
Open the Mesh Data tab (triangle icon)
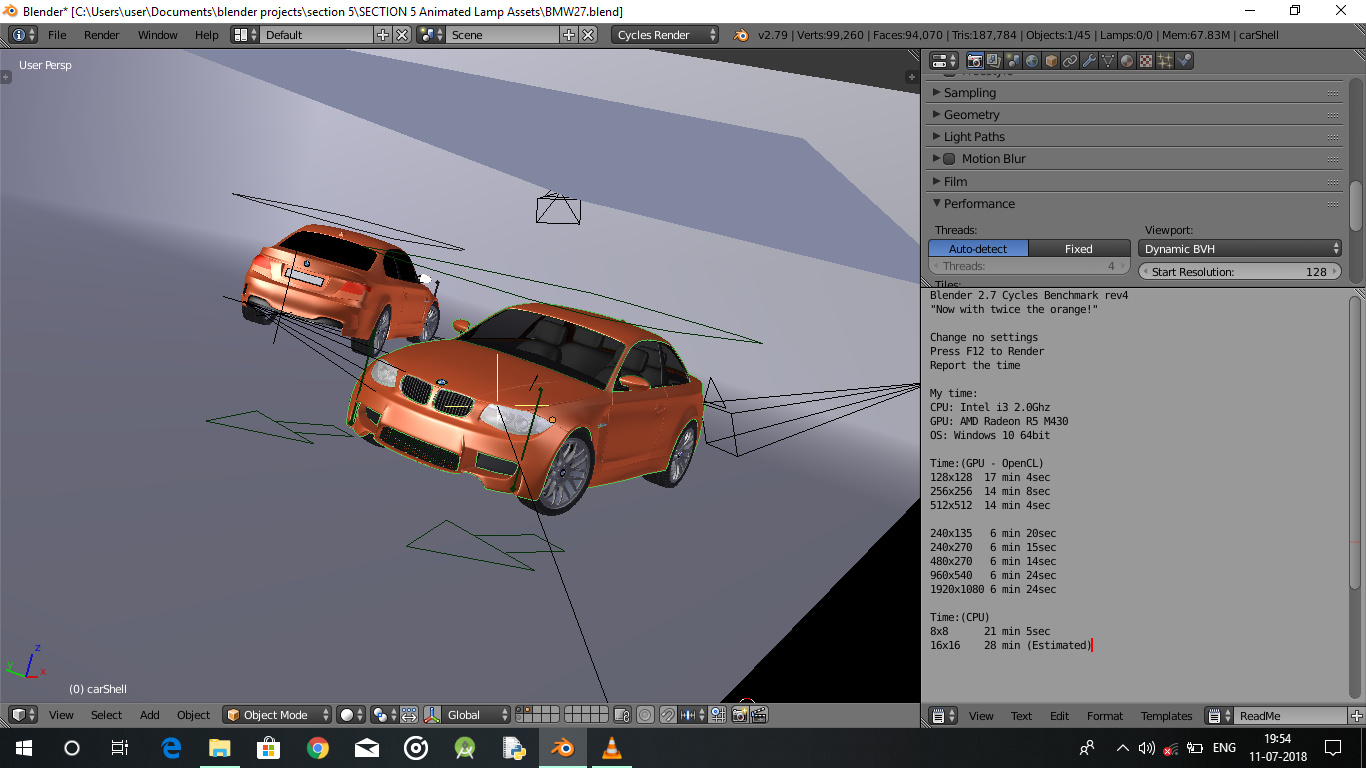coord(1108,61)
